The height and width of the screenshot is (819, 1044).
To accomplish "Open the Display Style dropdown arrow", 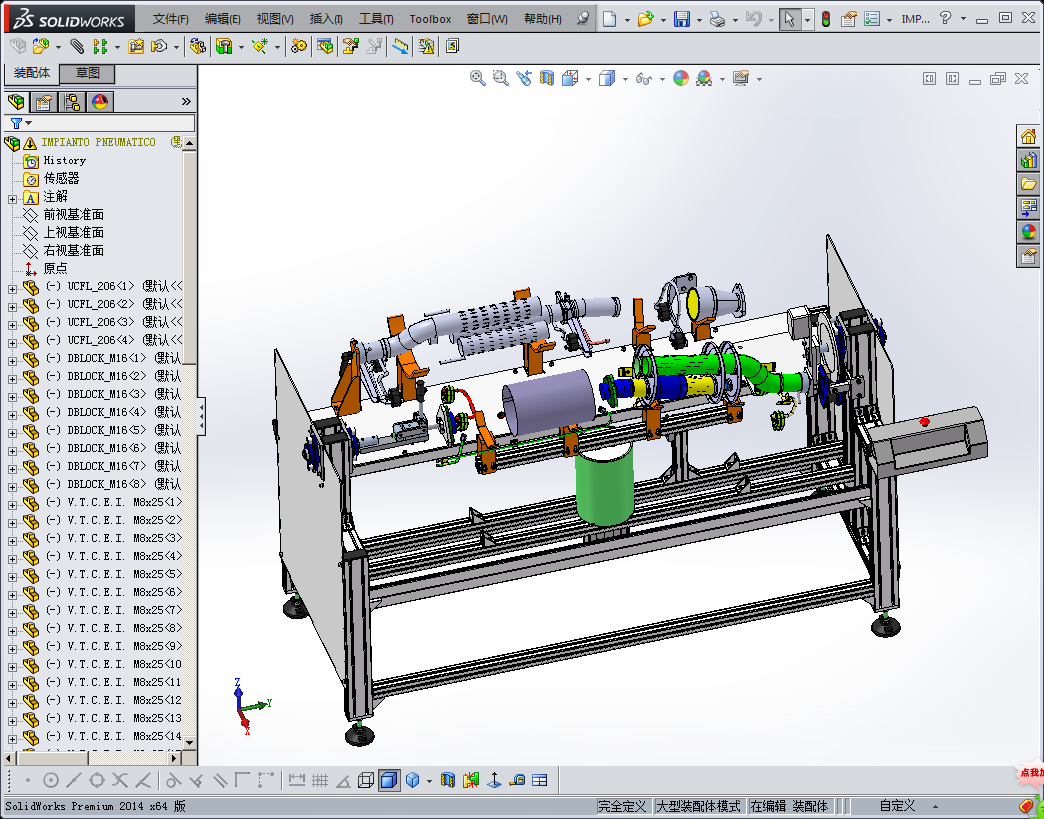I will tap(625, 79).
